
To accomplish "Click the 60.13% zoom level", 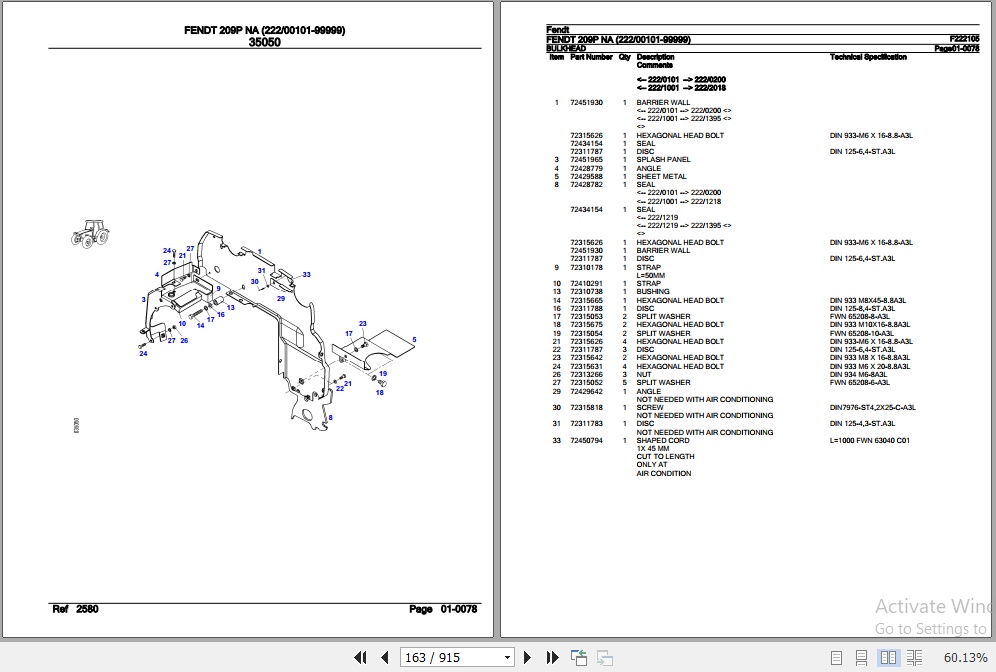I will (966, 657).
